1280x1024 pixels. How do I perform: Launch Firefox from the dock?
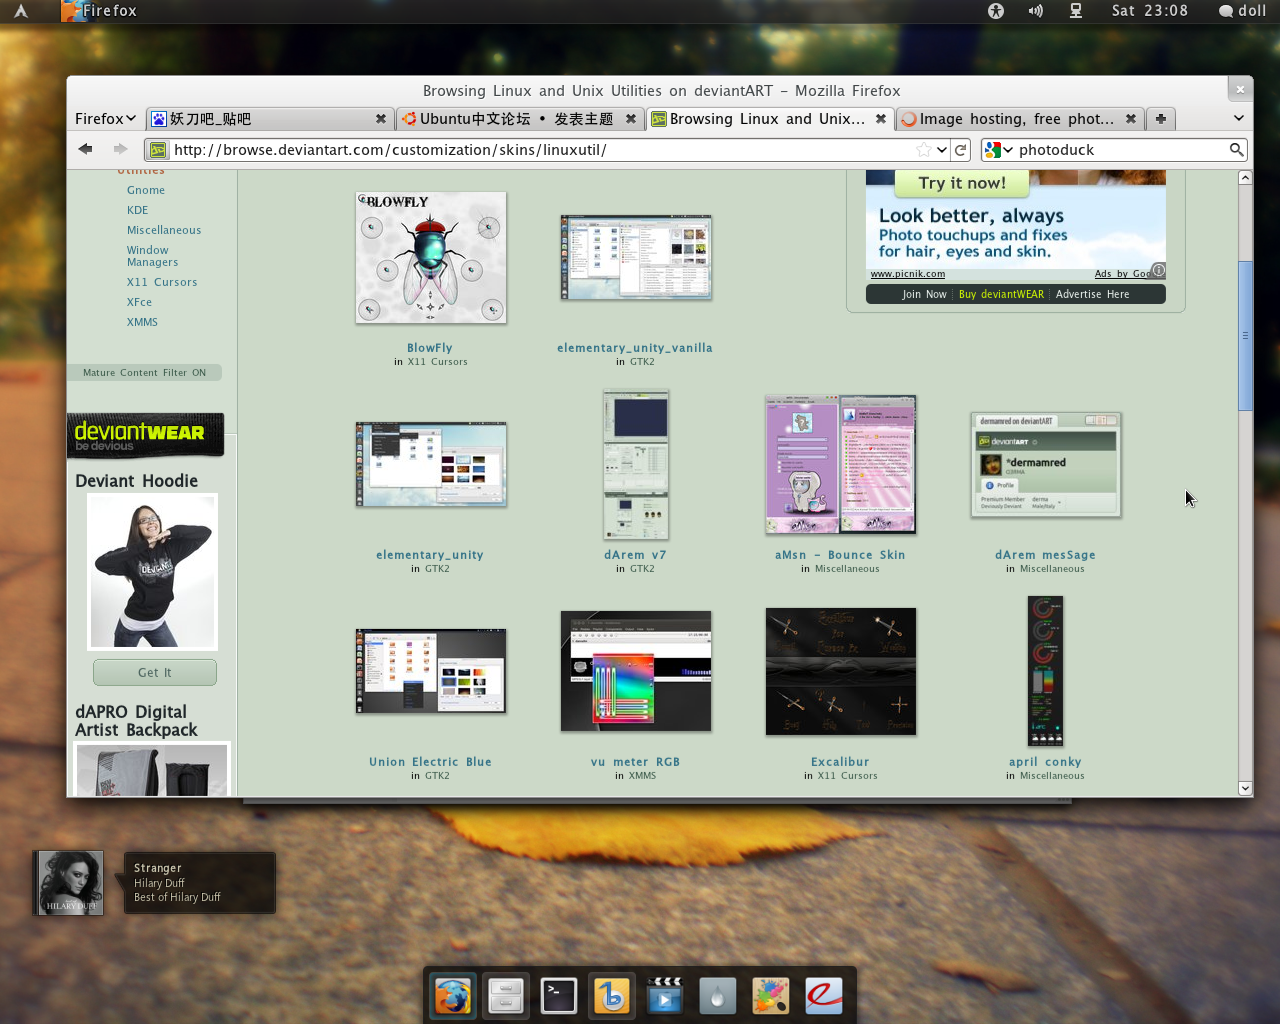pyautogui.click(x=453, y=996)
